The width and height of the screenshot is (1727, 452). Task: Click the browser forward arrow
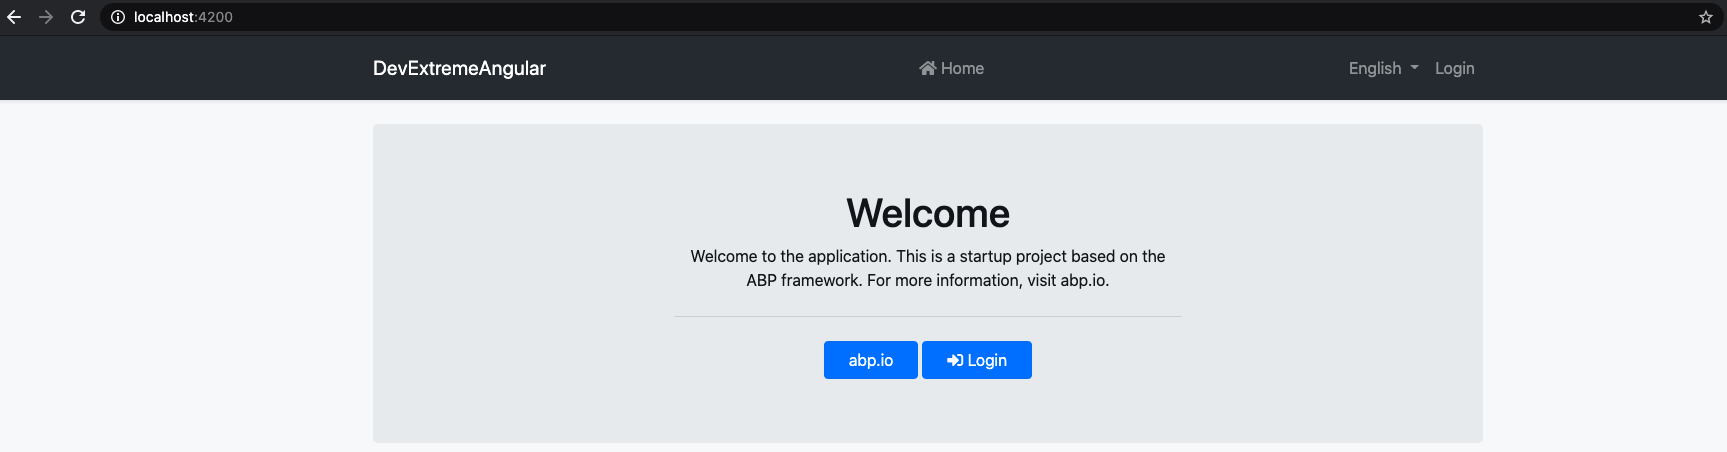point(46,17)
